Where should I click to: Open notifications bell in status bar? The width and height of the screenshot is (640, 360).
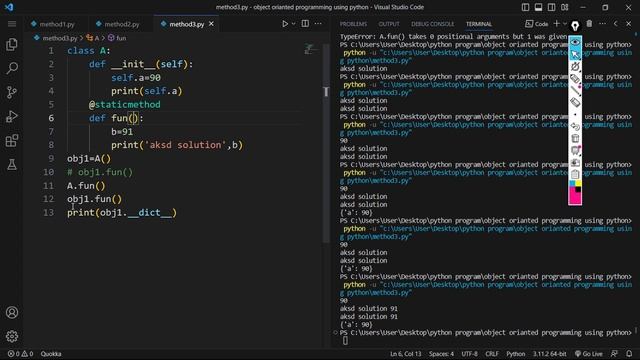(629, 354)
